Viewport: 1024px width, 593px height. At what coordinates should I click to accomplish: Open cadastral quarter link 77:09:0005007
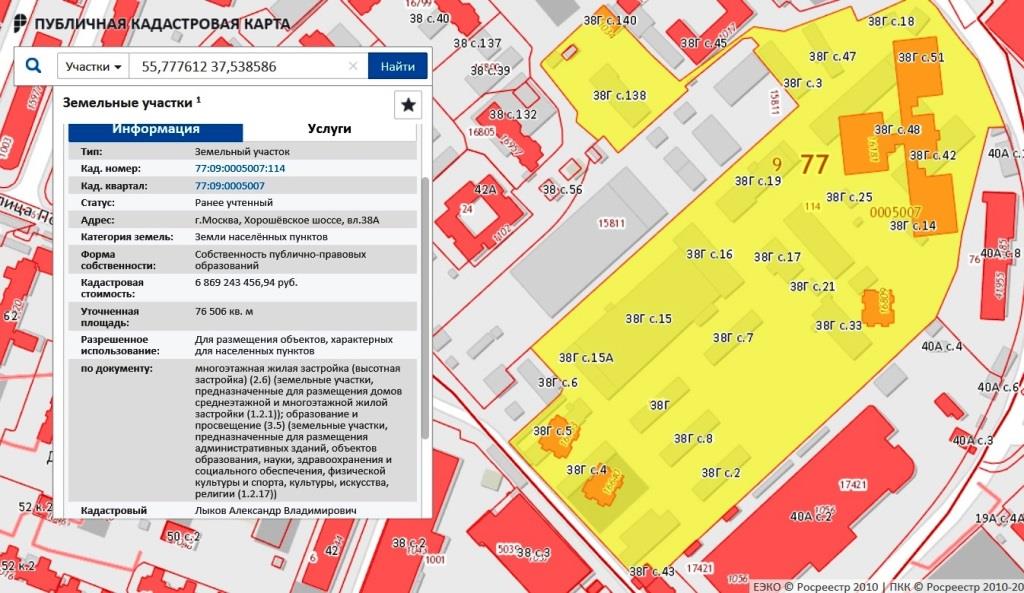click(x=229, y=186)
